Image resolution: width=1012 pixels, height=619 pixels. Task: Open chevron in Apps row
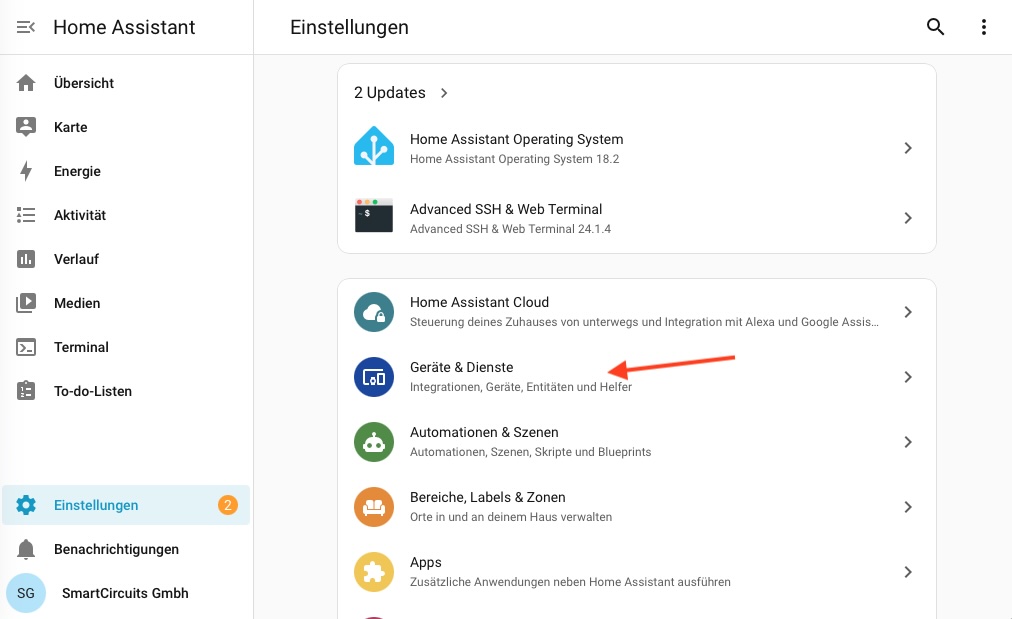coord(907,572)
